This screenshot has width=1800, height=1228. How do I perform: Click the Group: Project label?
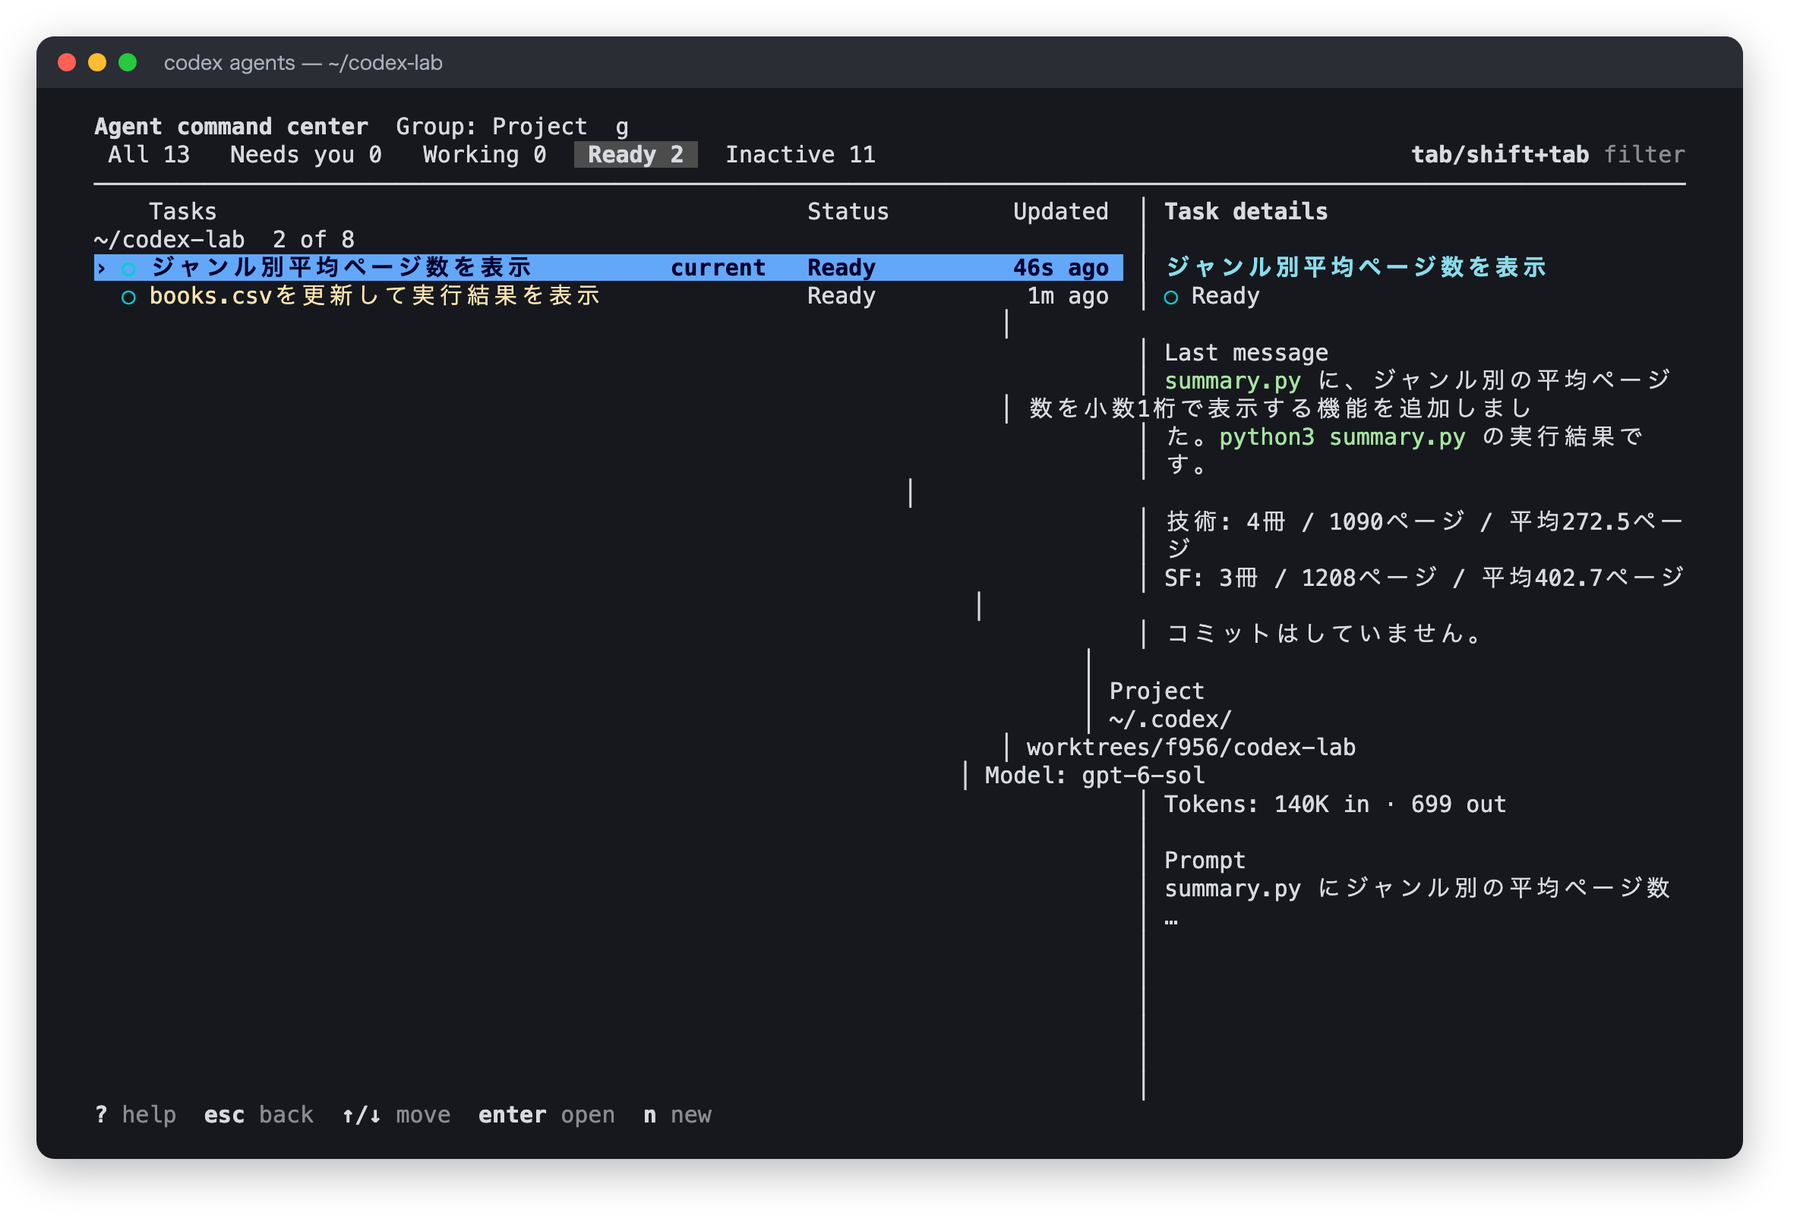click(x=491, y=127)
